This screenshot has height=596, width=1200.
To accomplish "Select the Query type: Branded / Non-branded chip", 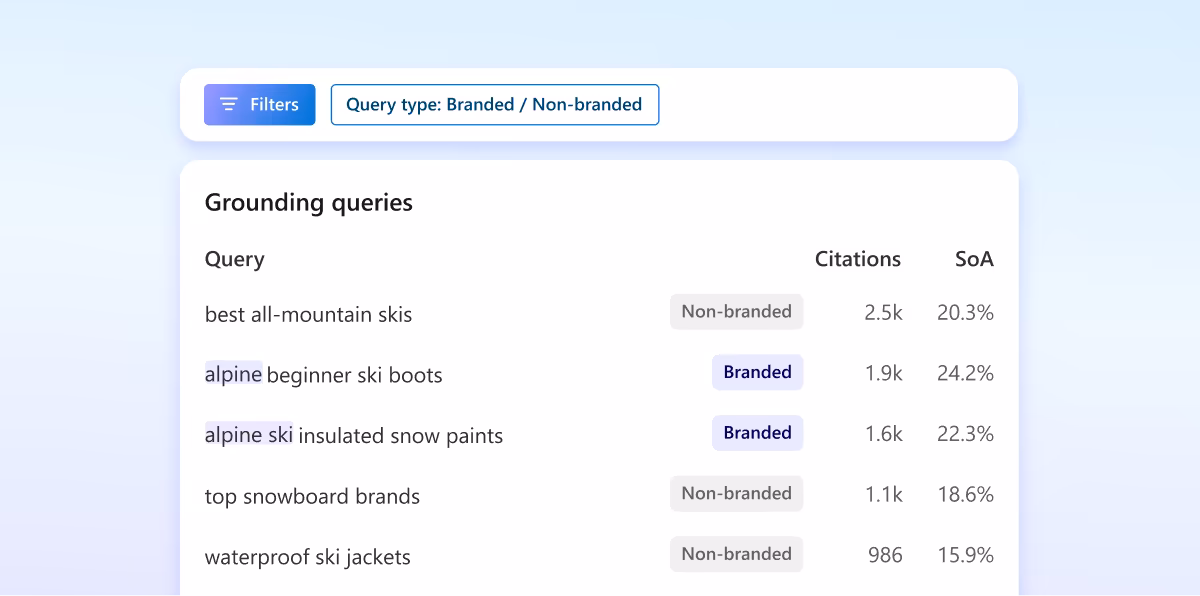I will tap(495, 105).
